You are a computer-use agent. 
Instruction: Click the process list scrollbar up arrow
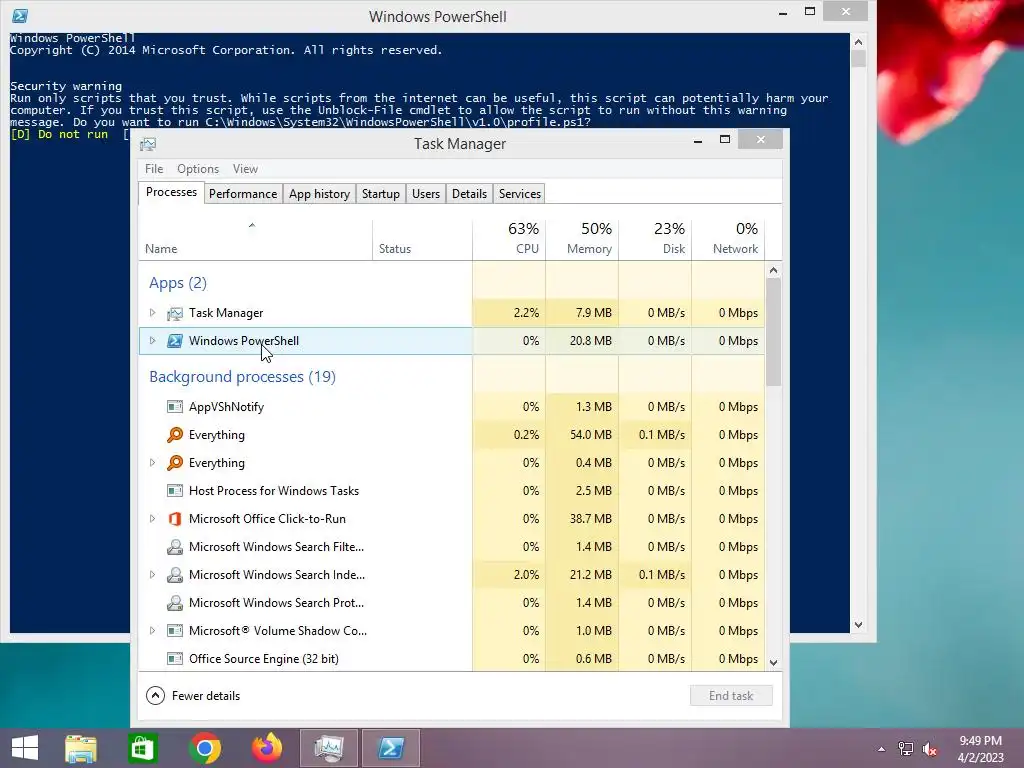coord(774,270)
